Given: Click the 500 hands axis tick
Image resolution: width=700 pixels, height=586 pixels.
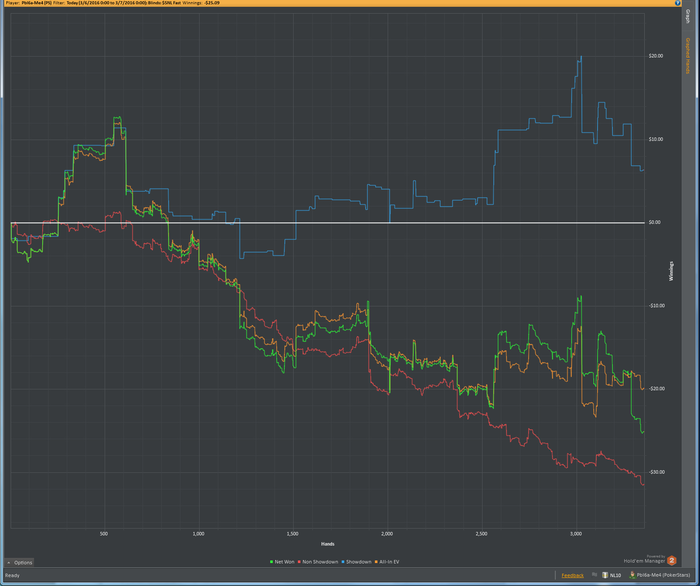Looking at the screenshot, I should pyautogui.click(x=104, y=534).
